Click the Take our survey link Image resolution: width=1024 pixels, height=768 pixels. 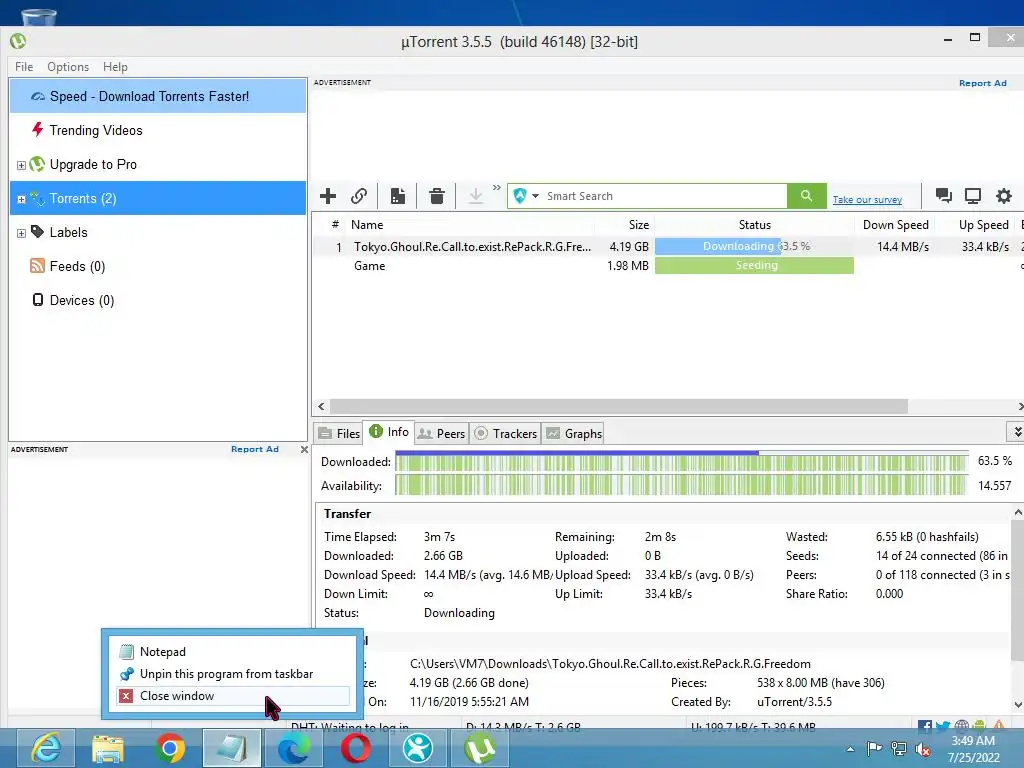pyautogui.click(x=867, y=200)
